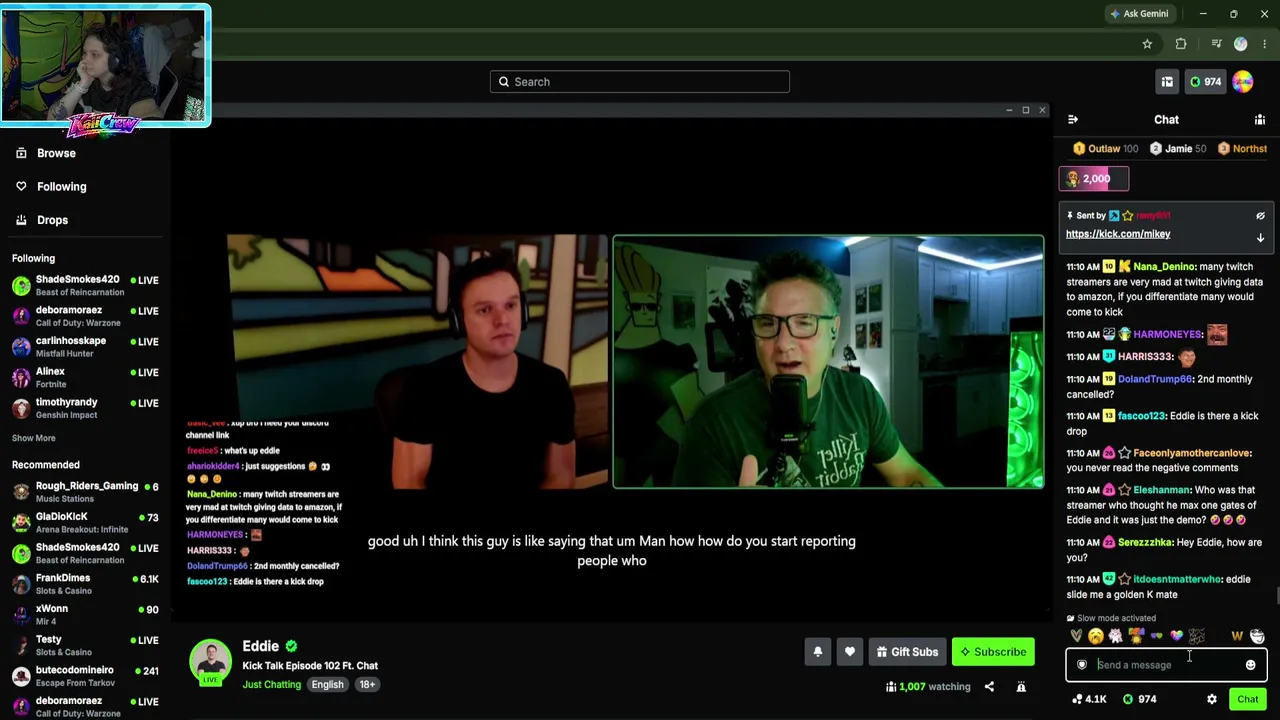Image resolution: width=1280 pixels, height=720 pixels.
Task: Expand the pinned message down arrow
Action: click(x=1260, y=238)
